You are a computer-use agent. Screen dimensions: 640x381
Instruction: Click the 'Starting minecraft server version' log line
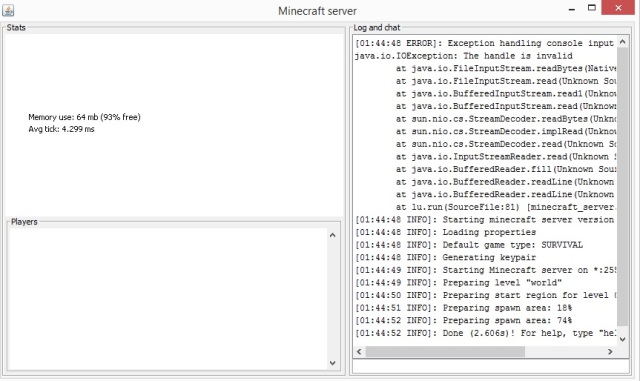tap(484, 220)
